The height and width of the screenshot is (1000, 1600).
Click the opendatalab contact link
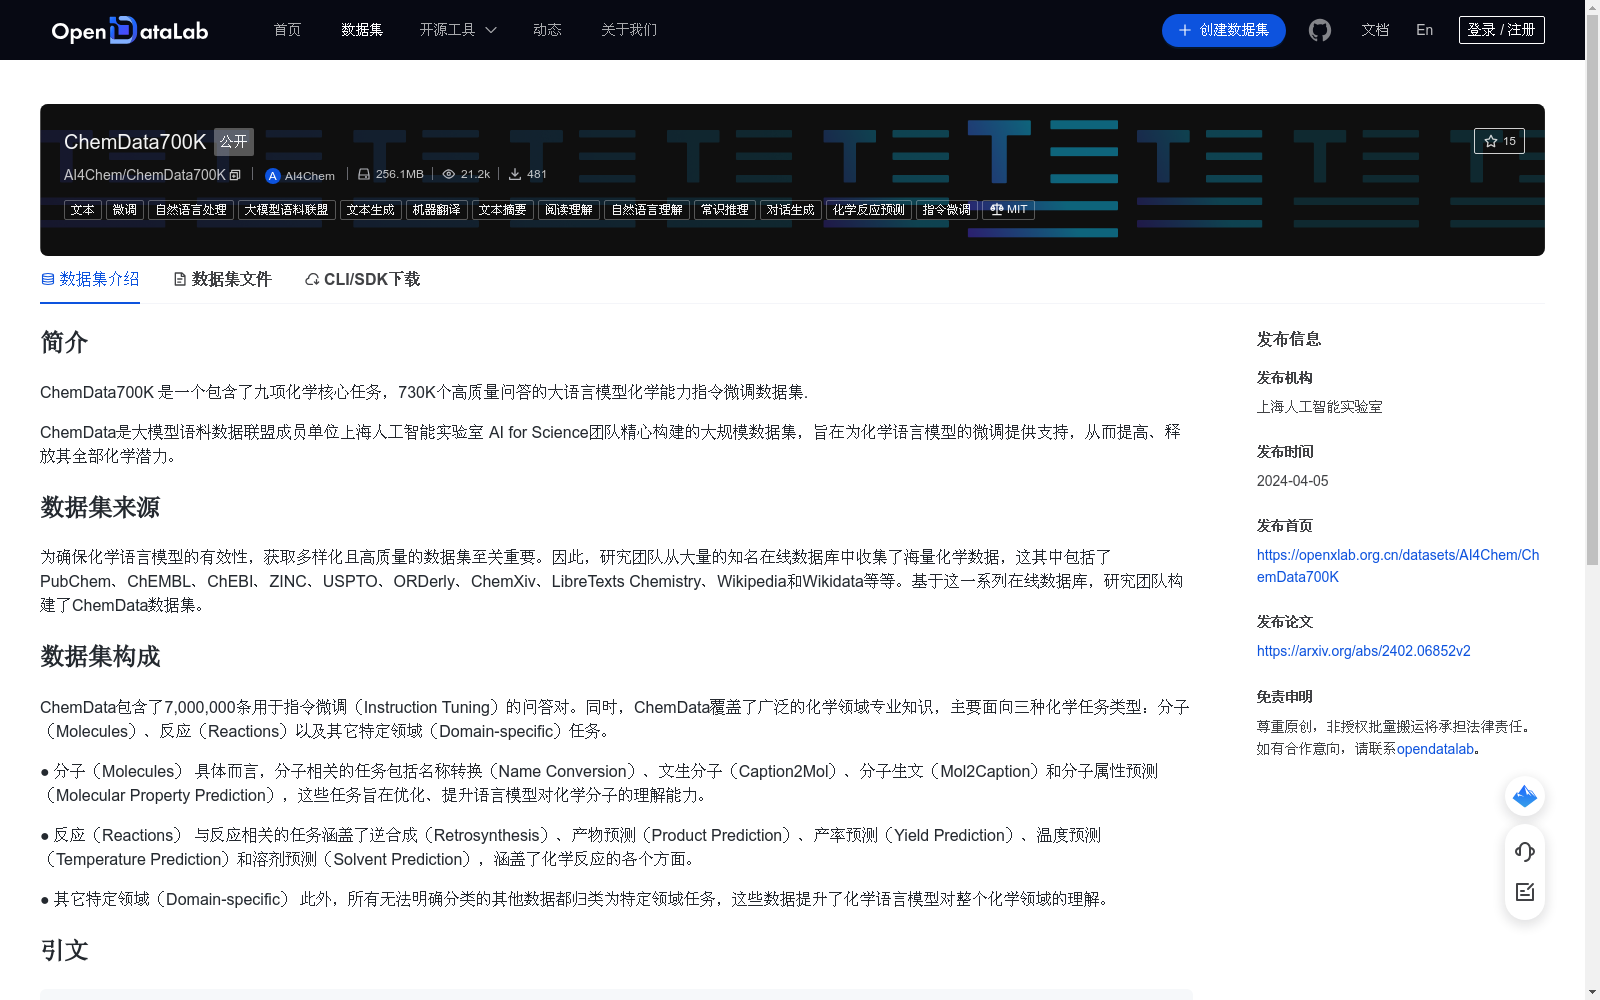[x=1435, y=749]
